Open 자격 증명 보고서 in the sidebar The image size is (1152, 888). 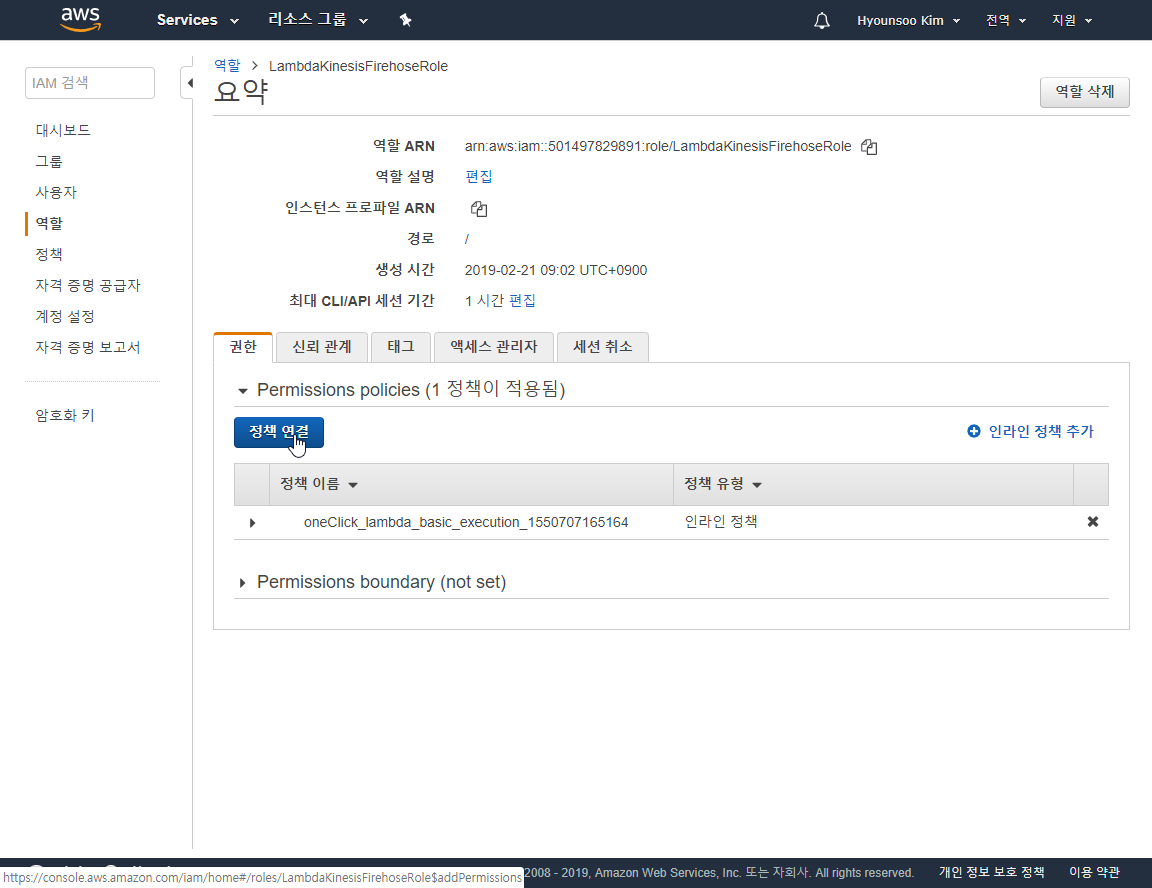coord(87,347)
